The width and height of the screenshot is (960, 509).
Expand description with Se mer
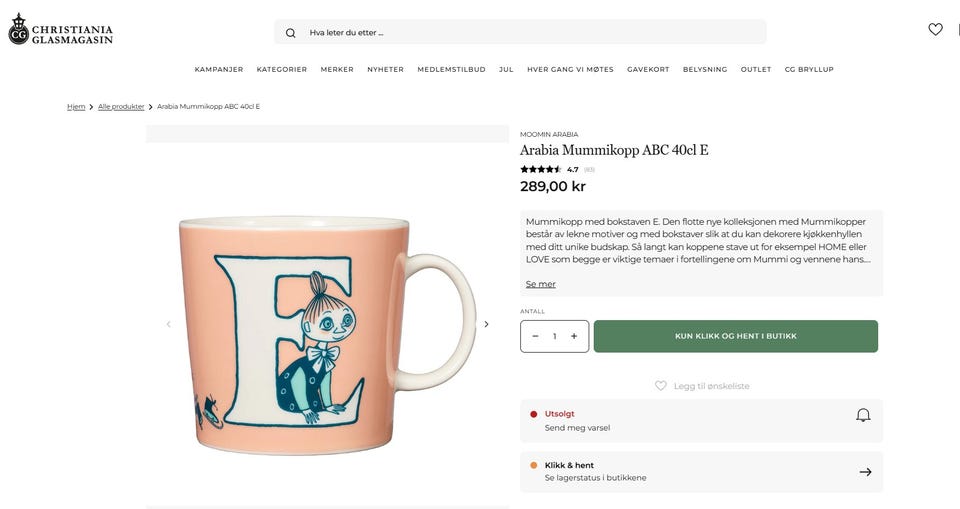click(x=541, y=284)
